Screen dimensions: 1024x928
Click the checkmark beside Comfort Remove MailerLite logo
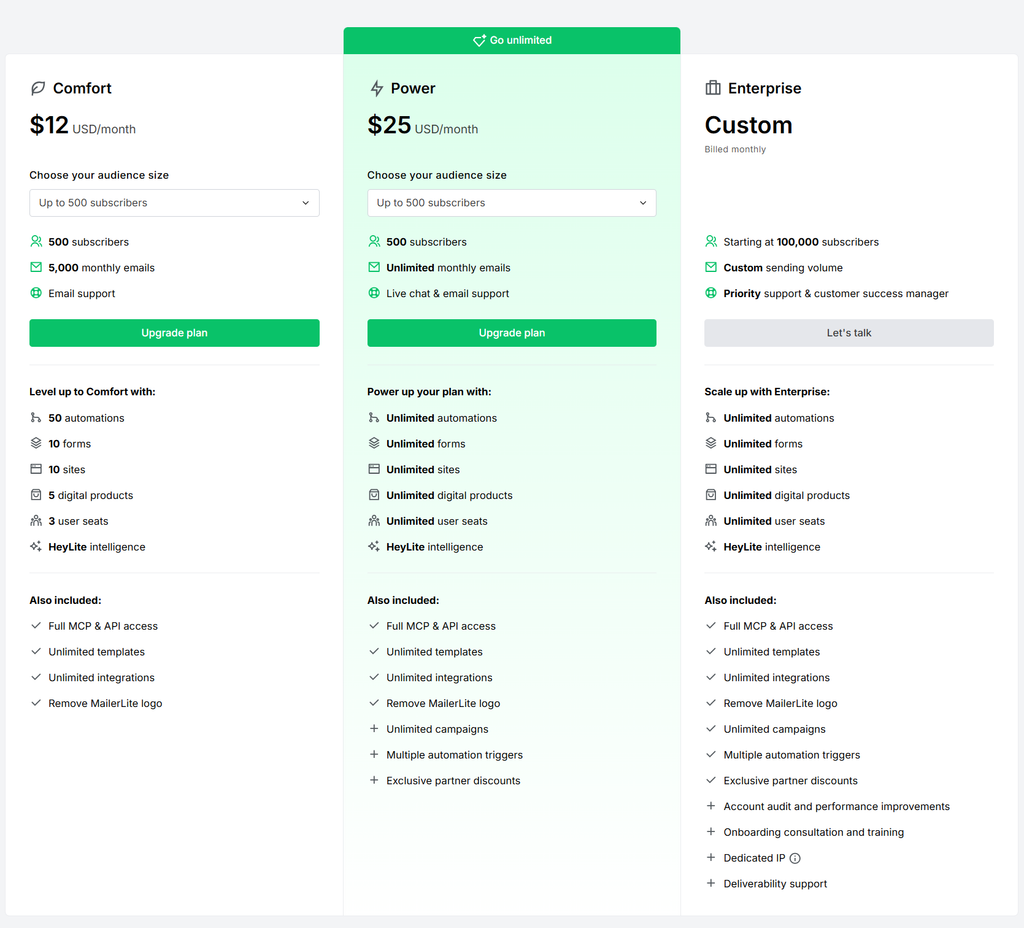[36, 703]
